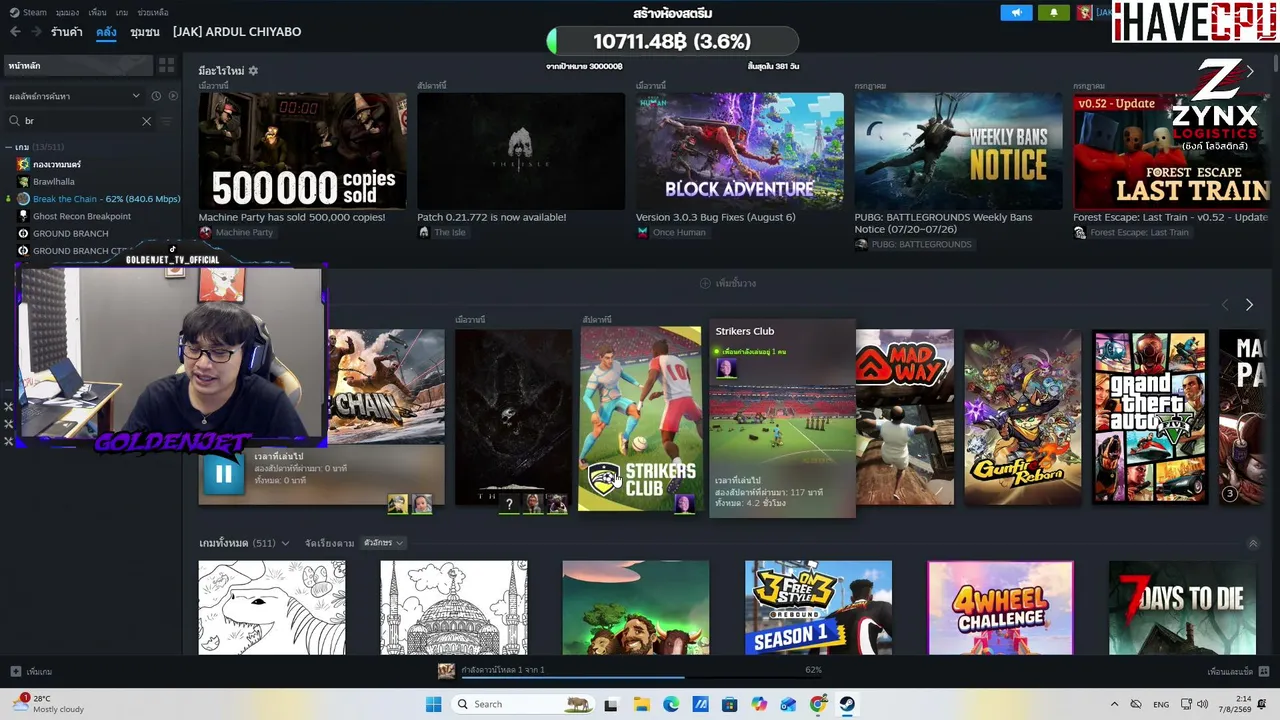Image resolution: width=1280 pixels, height=720 pixels.
Task: Open เพื่อนและแช็ต (Friends & Chat)
Action: [1236, 672]
